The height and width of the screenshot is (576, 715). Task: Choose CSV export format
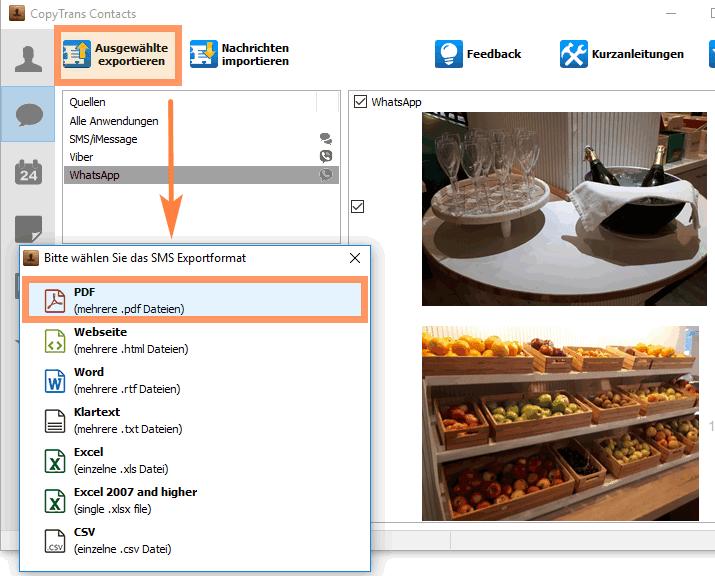195,540
